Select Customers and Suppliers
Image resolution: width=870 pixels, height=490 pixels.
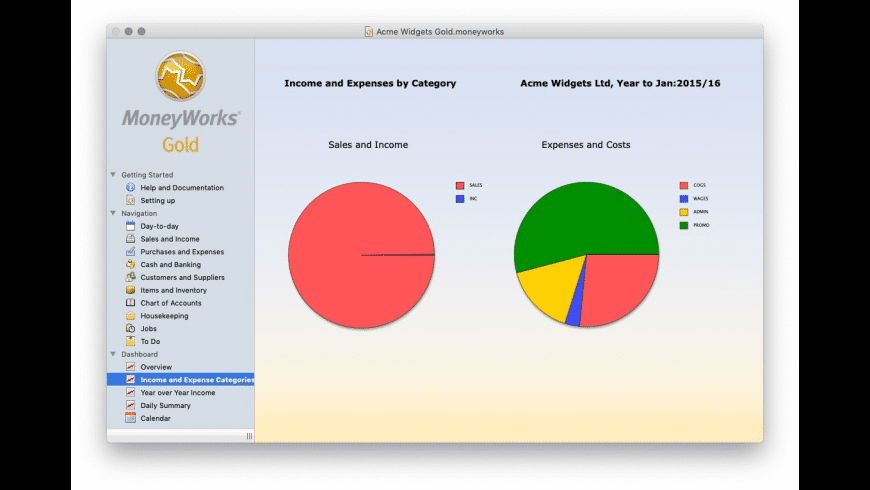[x=183, y=277]
